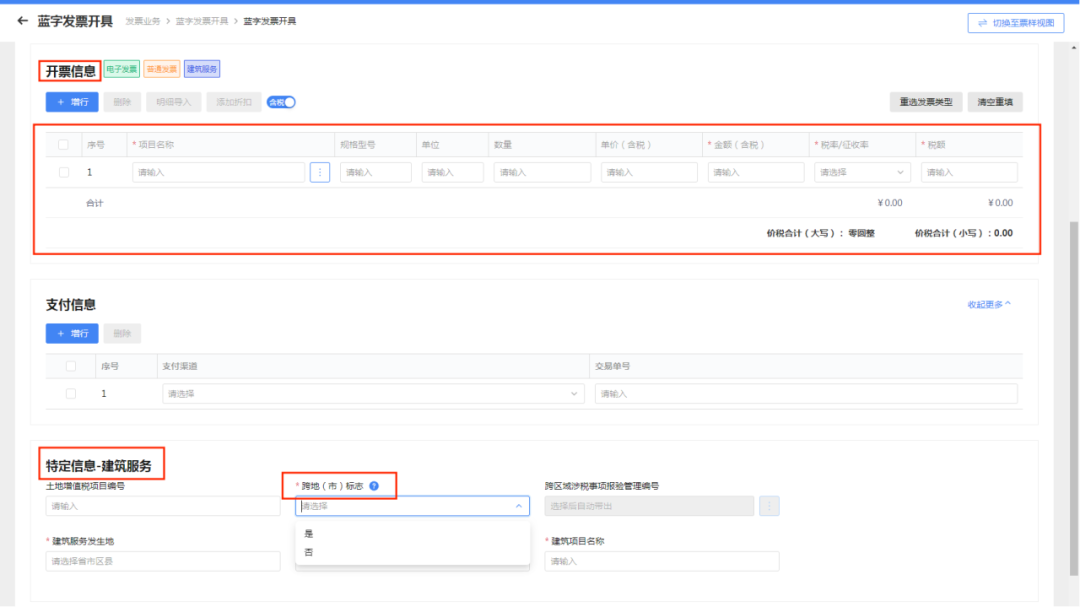Click the vertical scrollbar on the right
The width and height of the screenshot is (1080, 607).
pos(1074,398)
